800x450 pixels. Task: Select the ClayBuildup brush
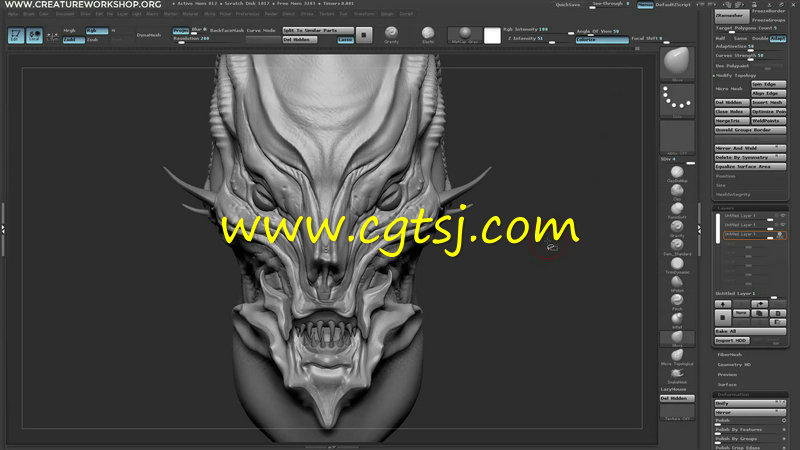click(x=677, y=173)
